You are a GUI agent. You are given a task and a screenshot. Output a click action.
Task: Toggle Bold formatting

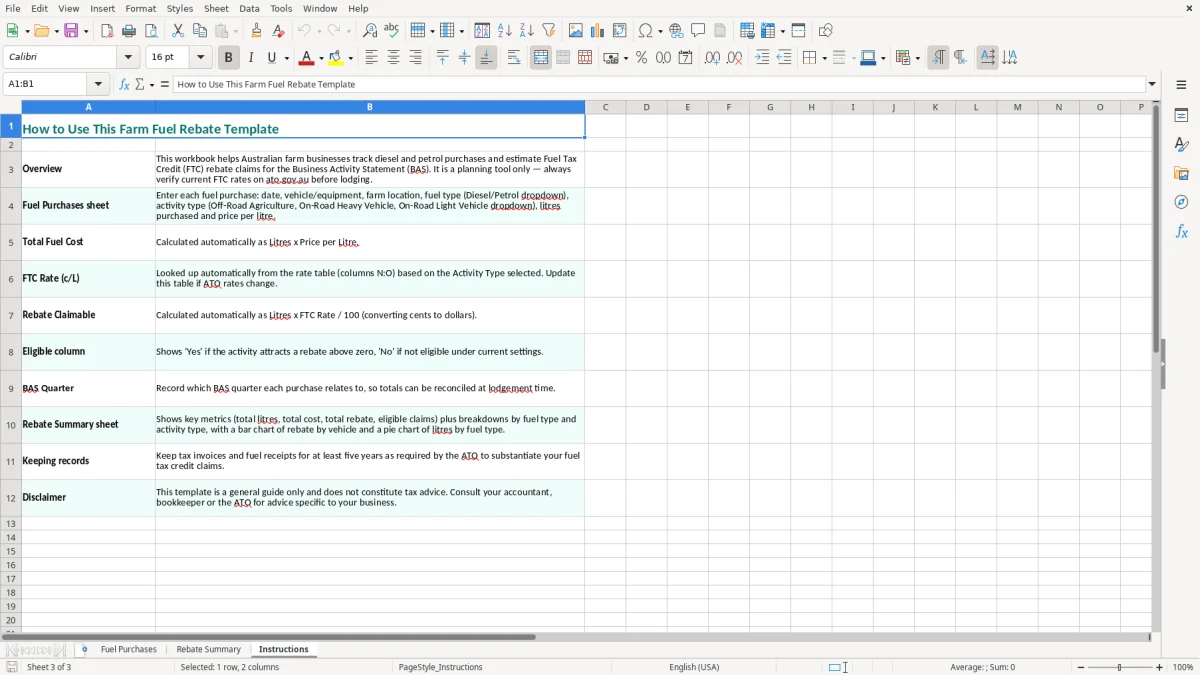[228, 58]
